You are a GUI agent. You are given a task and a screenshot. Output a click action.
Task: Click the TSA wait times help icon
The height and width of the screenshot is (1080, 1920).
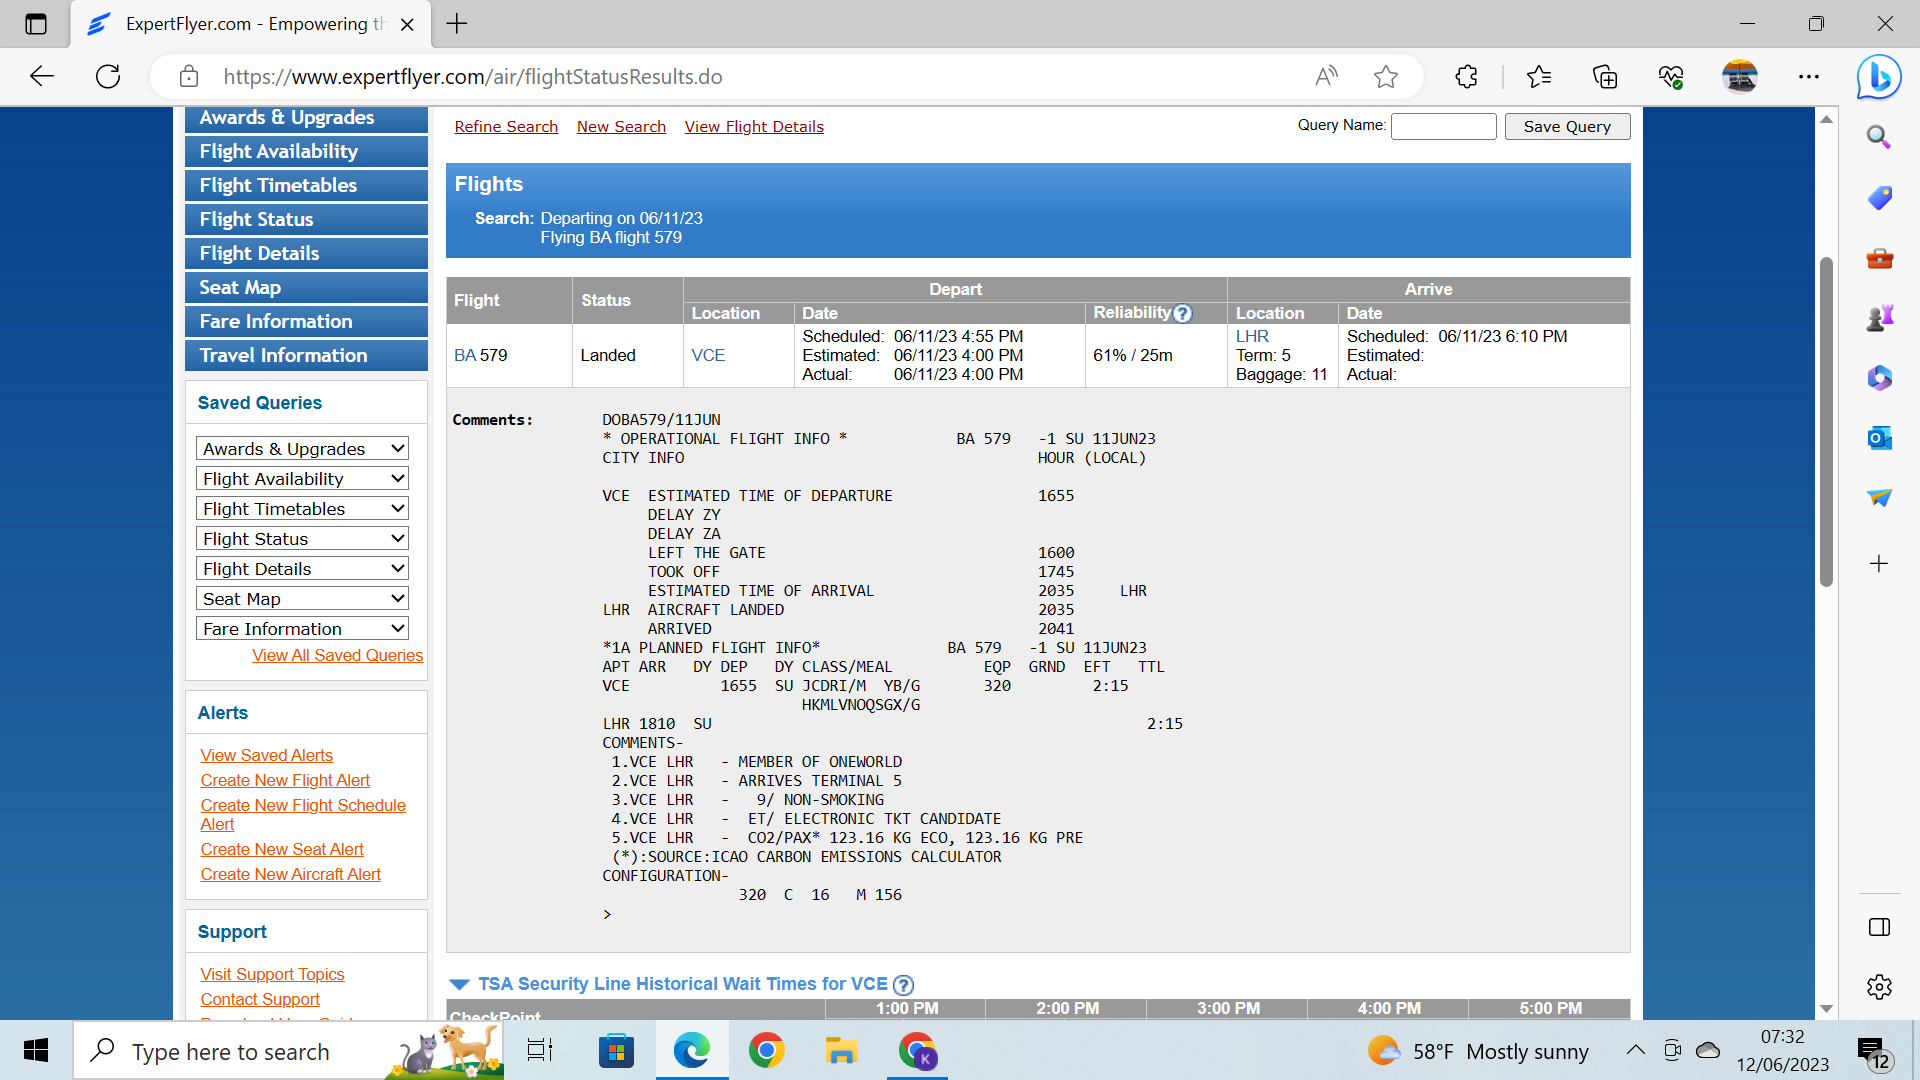click(903, 985)
